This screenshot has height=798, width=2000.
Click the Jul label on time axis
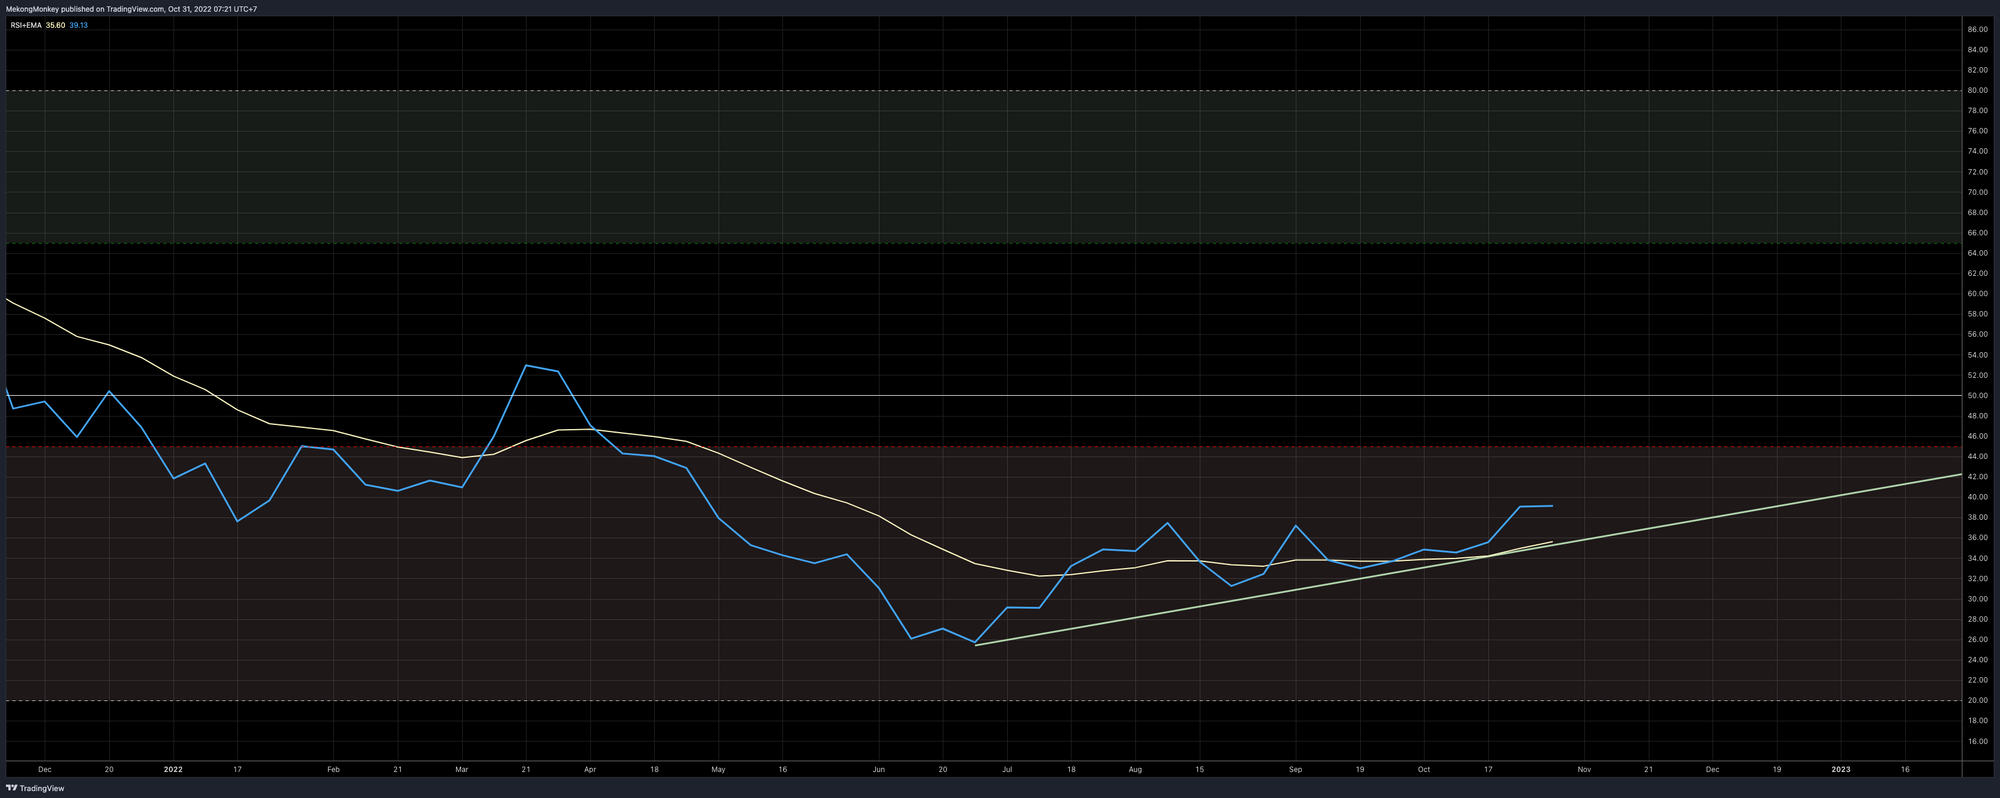pos(1007,770)
